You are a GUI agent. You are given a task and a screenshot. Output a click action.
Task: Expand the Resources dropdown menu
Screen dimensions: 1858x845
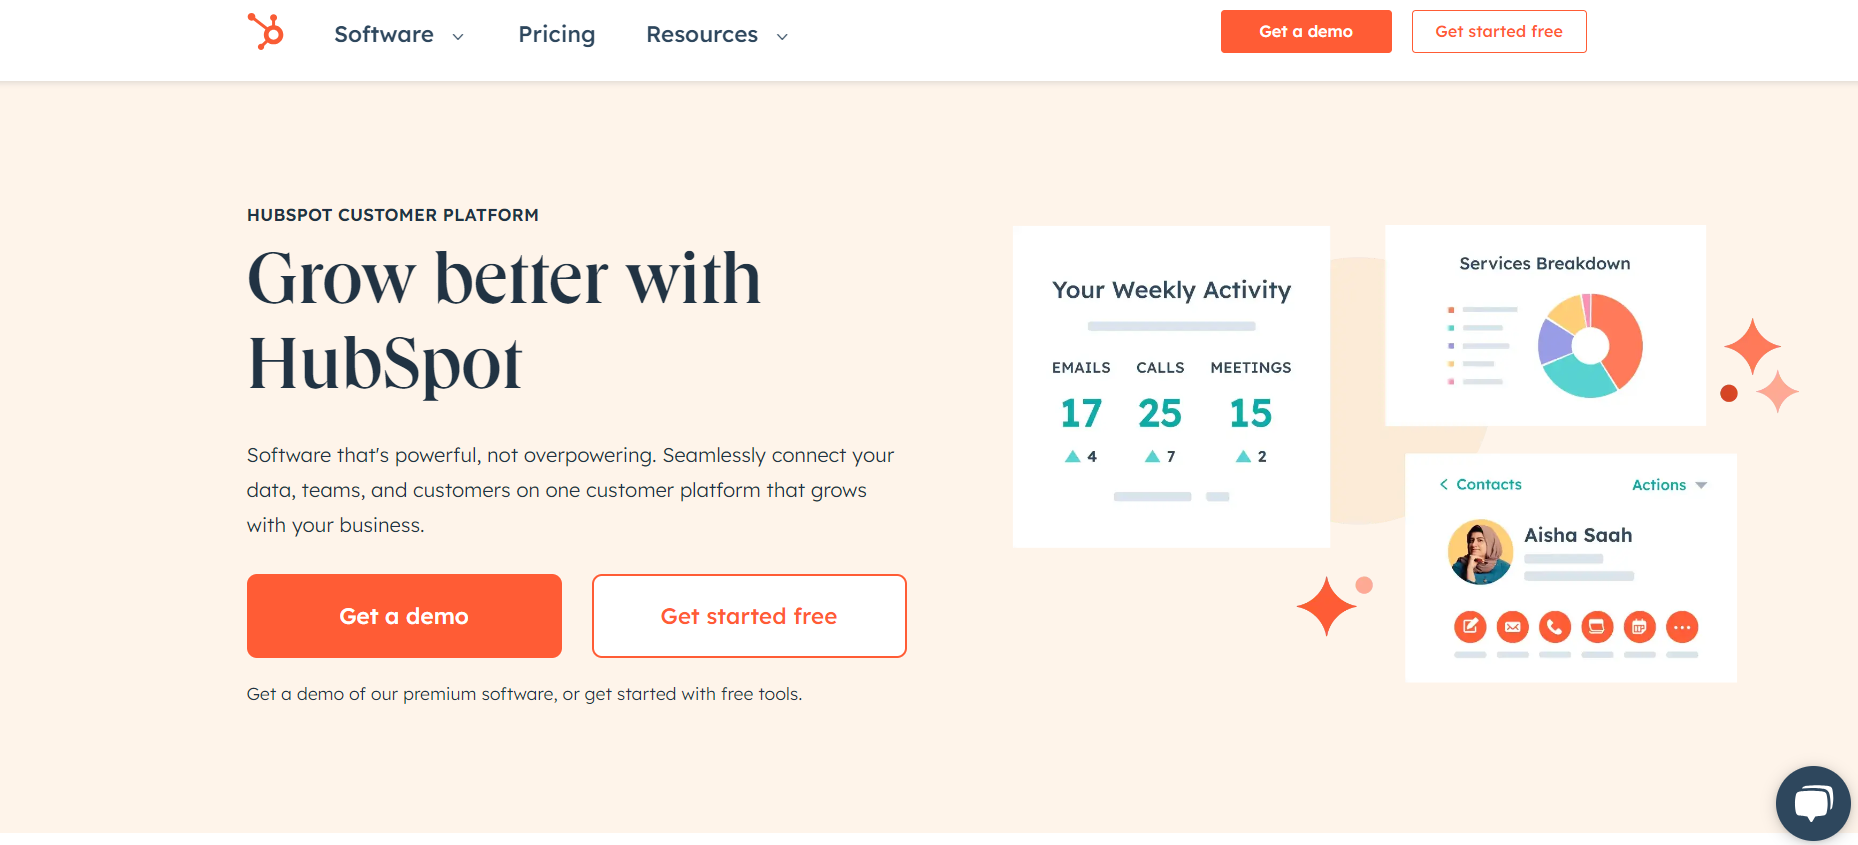pyautogui.click(x=718, y=35)
